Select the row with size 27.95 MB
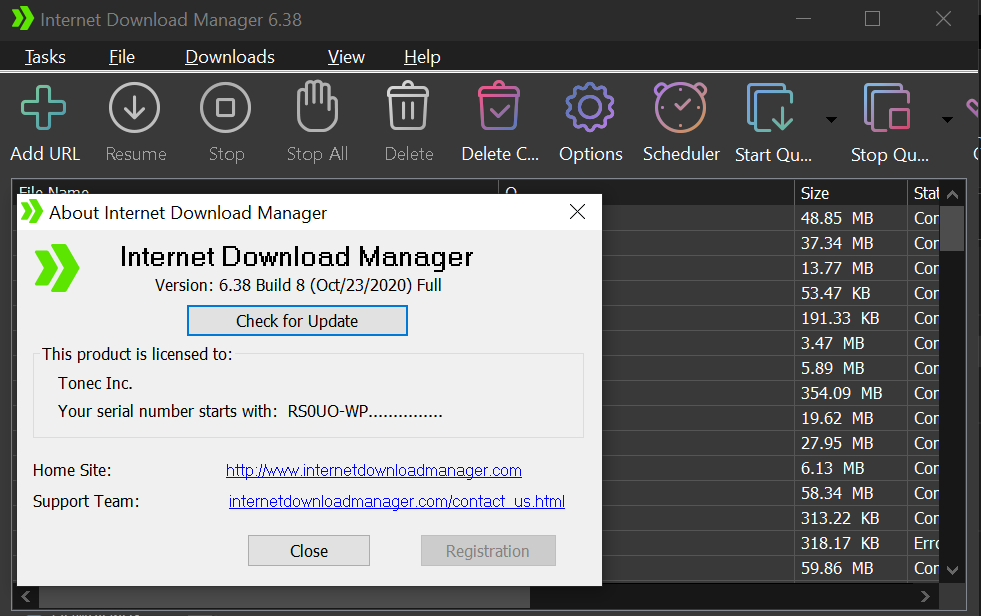The image size is (981, 616). click(770, 443)
